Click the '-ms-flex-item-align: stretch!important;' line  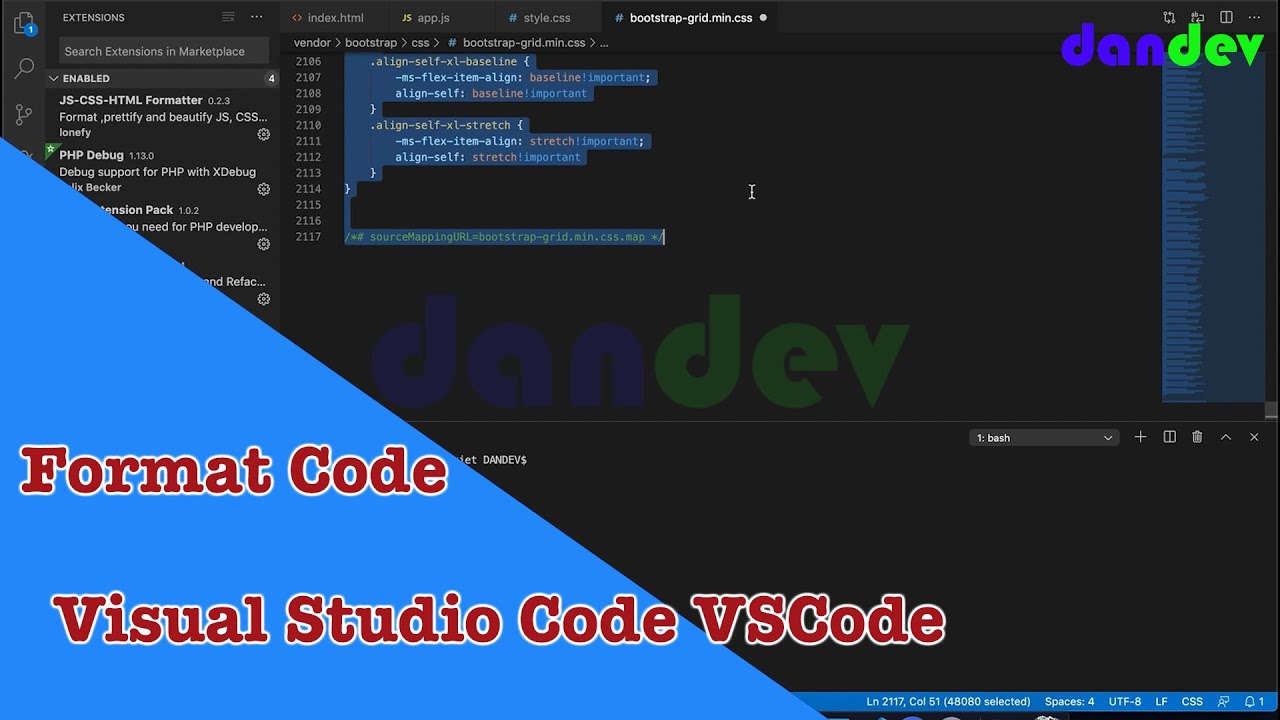point(520,141)
